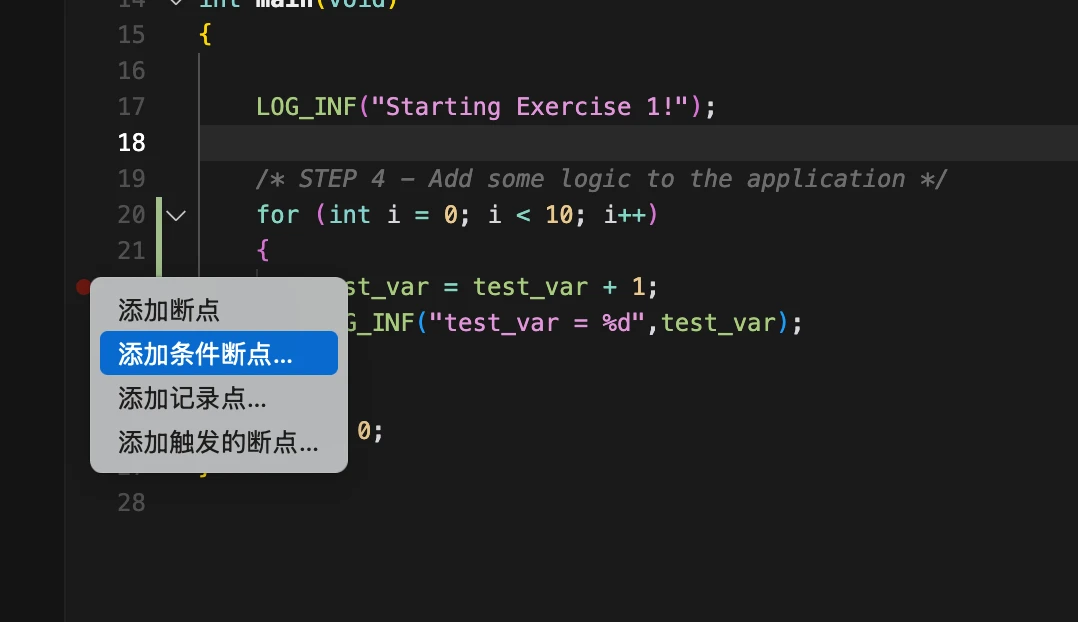Screen dimensions: 1078x622
Task: Click line number 17 in the gutter
Action: [131, 107]
